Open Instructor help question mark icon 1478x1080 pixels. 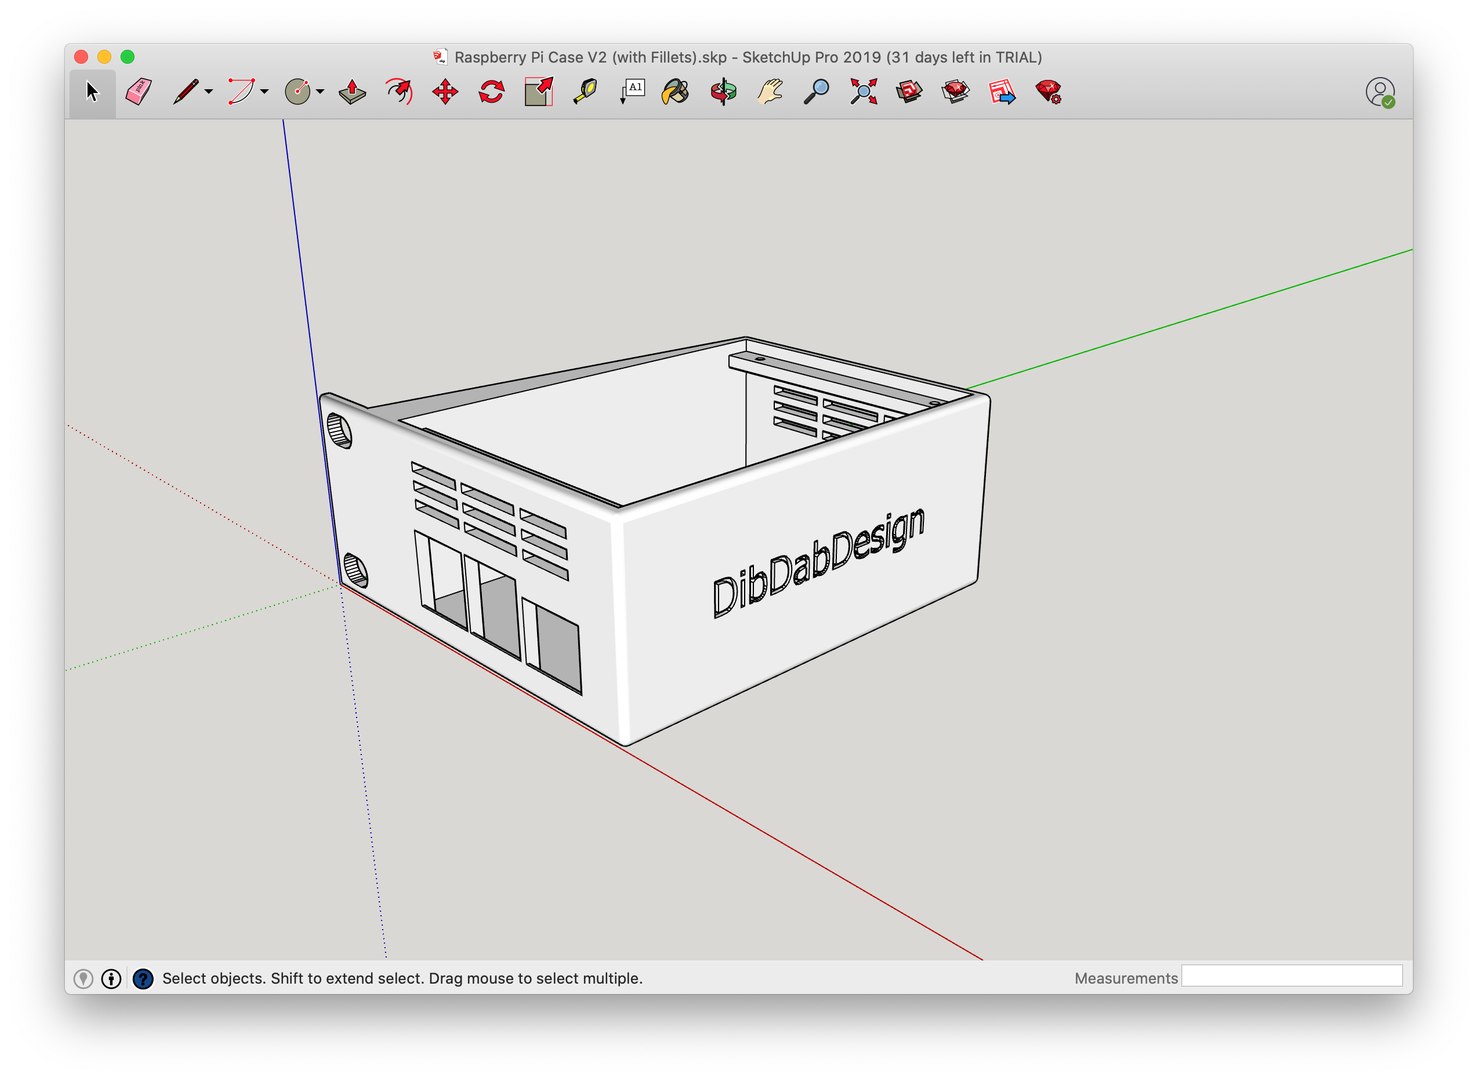pyautogui.click(x=143, y=979)
